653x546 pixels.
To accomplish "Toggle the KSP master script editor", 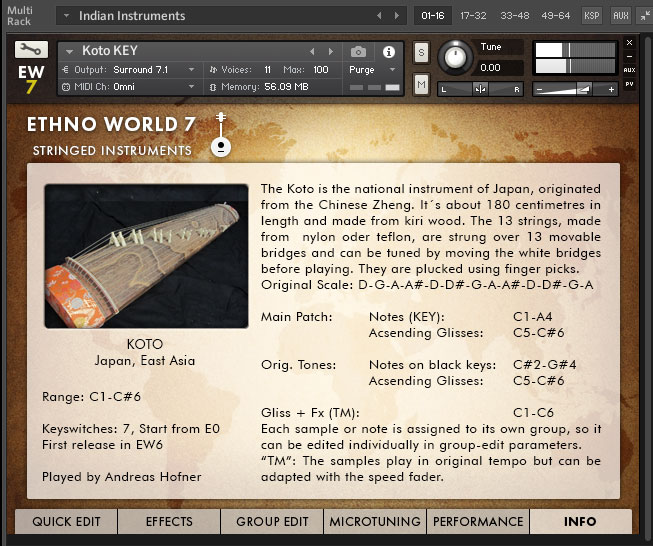I will pyautogui.click(x=591, y=16).
